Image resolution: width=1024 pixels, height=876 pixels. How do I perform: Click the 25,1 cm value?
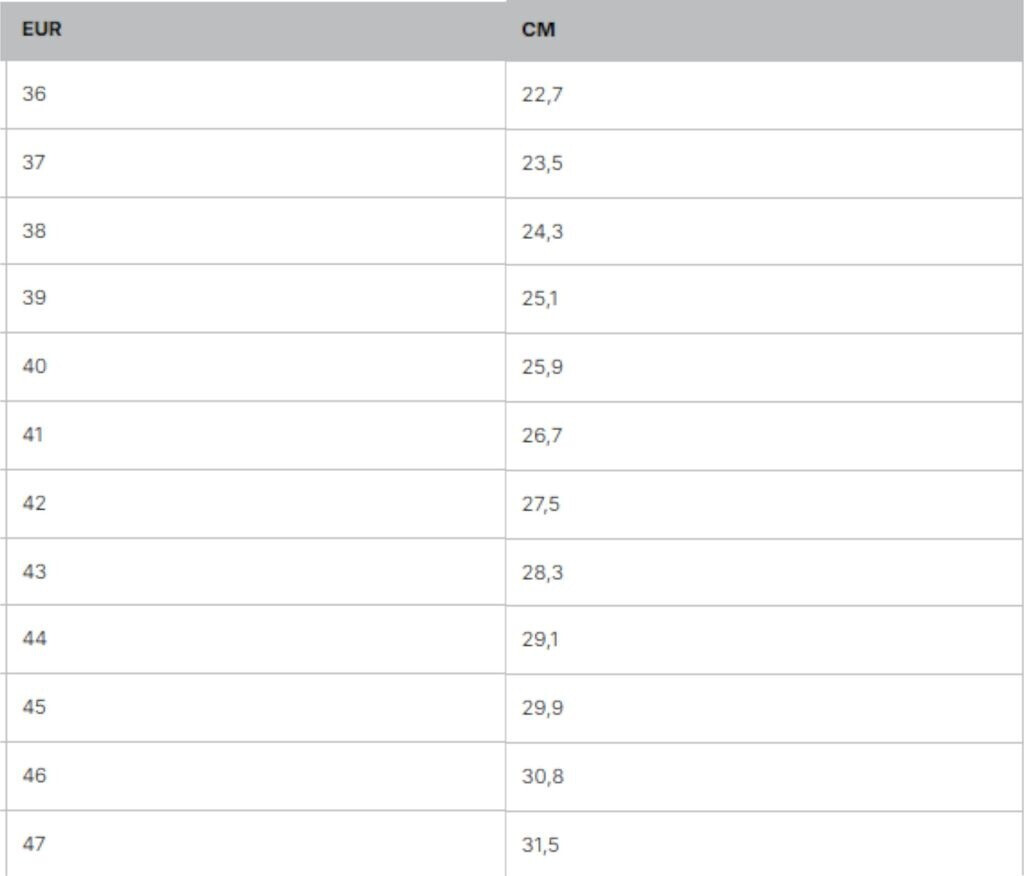(x=540, y=299)
